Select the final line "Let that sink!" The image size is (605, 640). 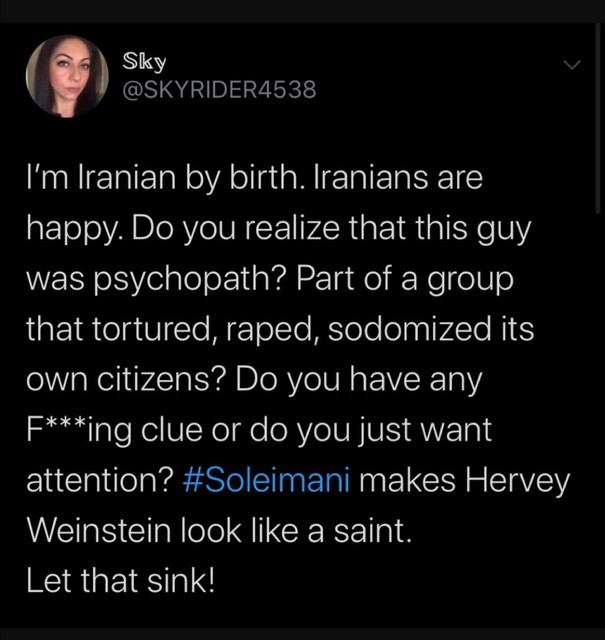pyautogui.click(x=120, y=580)
